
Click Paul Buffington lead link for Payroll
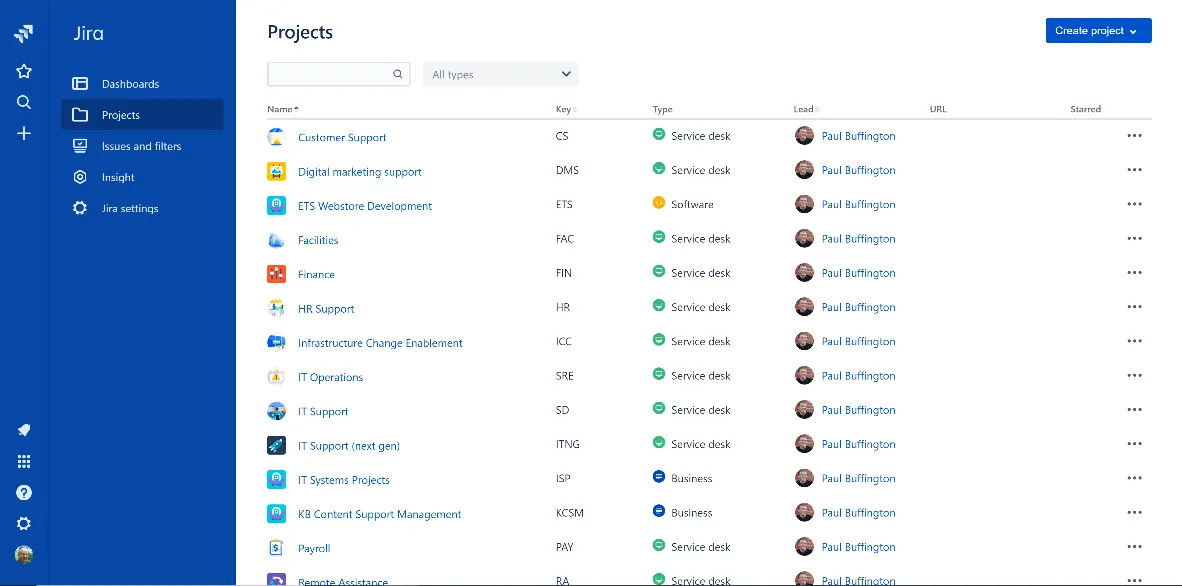(x=858, y=547)
